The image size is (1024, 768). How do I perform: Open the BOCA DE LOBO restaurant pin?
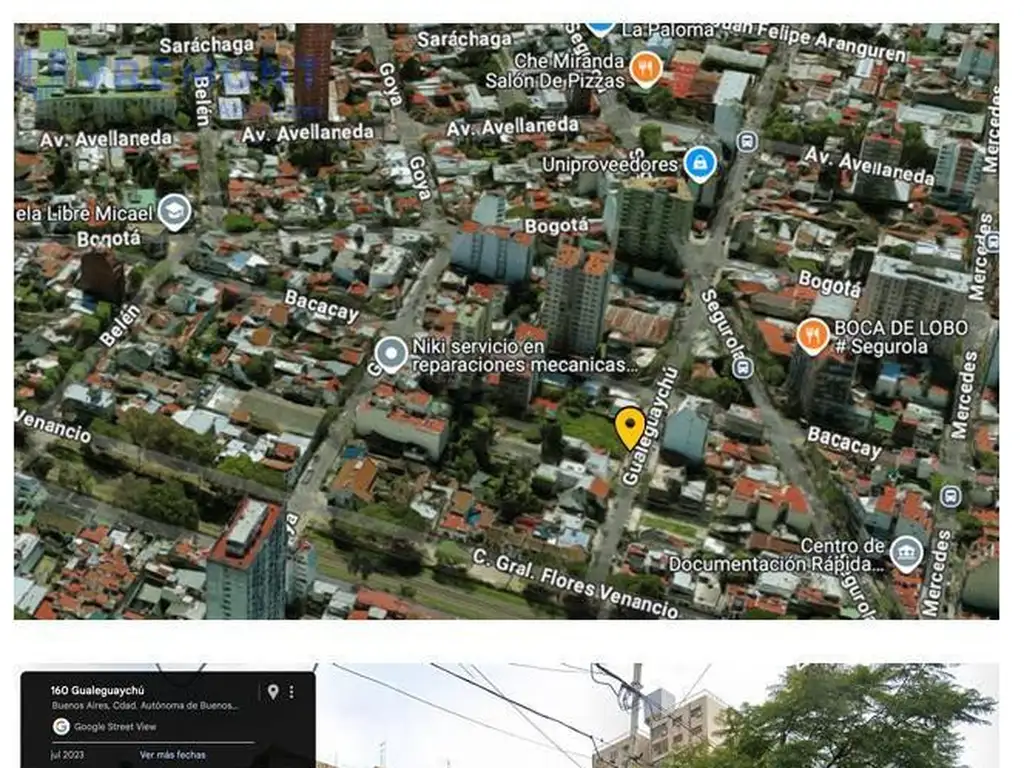click(812, 336)
